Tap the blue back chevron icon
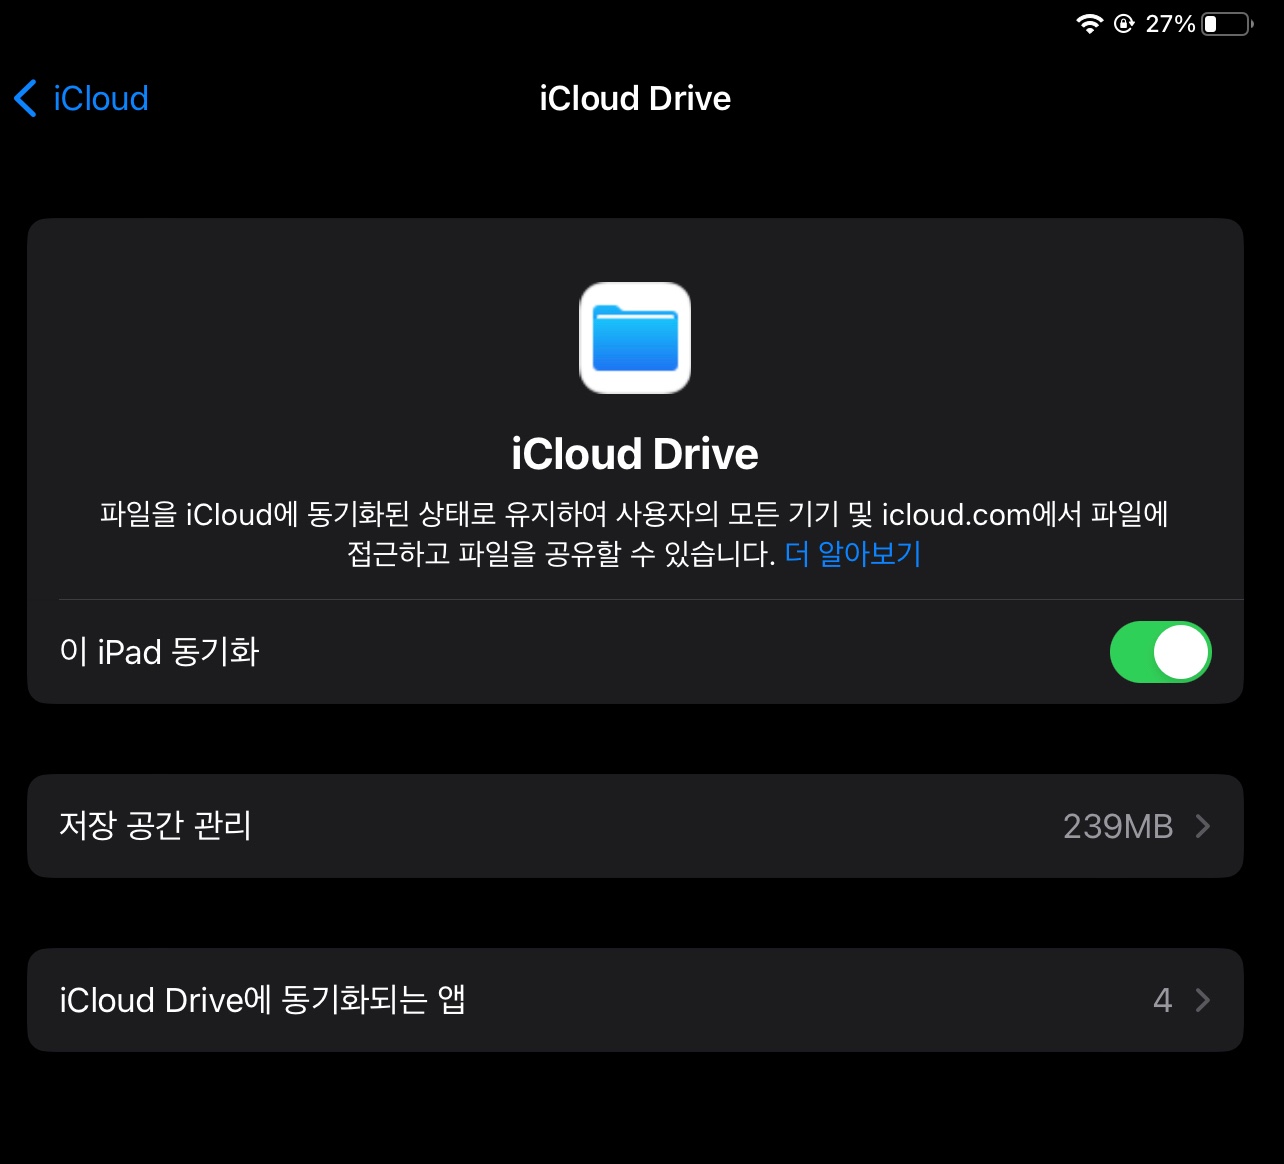This screenshot has height=1164, width=1284. tap(26, 98)
